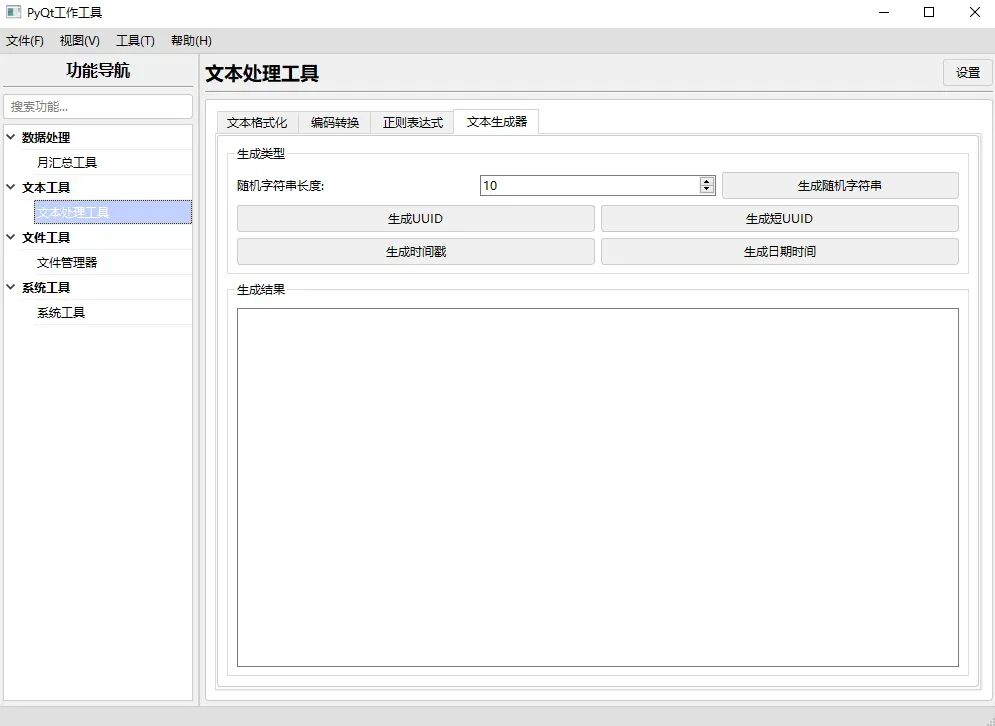995x726 pixels.
Task: Open the 视图(V) menu
Action: click(80, 41)
